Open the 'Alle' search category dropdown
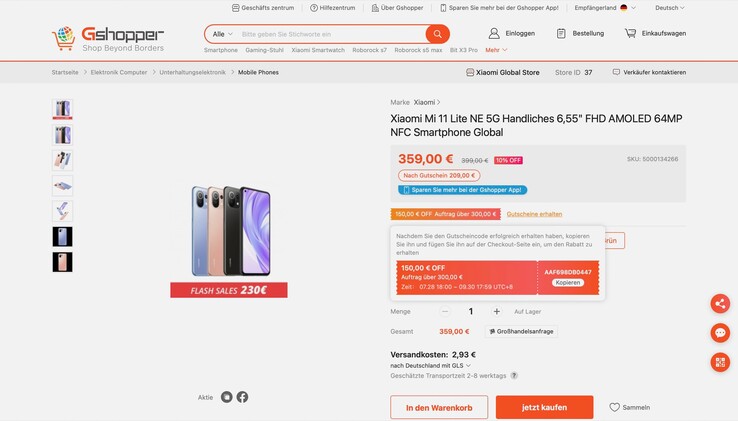 tap(222, 34)
